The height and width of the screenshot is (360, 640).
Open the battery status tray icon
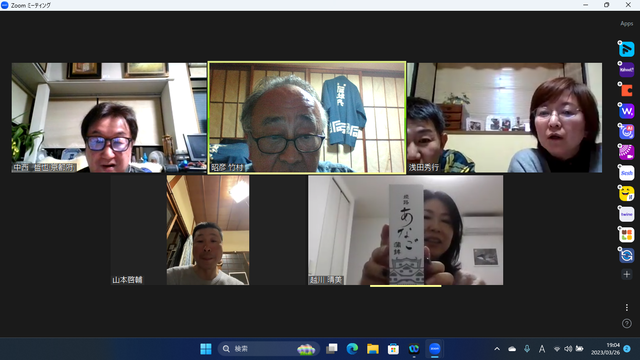pyautogui.click(x=579, y=349)
